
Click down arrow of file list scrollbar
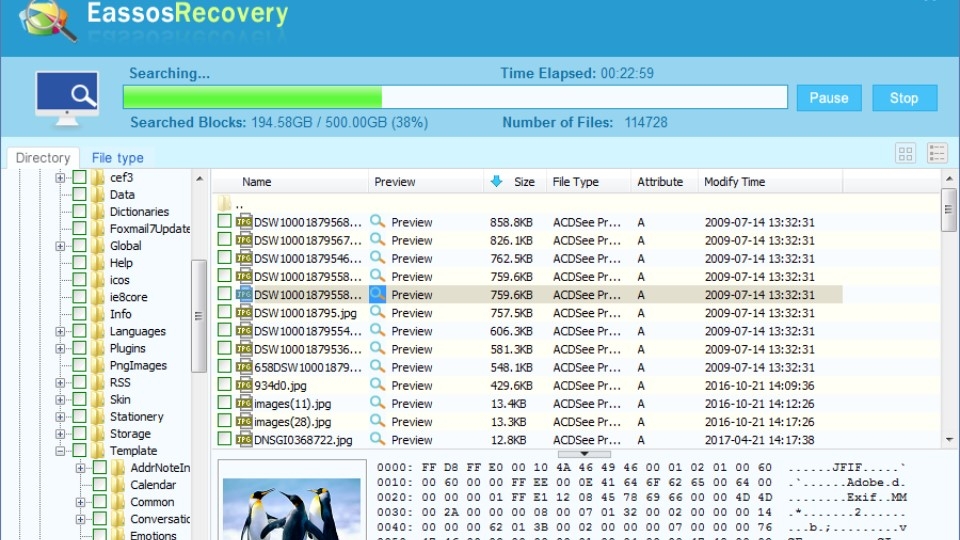point(949,440)
